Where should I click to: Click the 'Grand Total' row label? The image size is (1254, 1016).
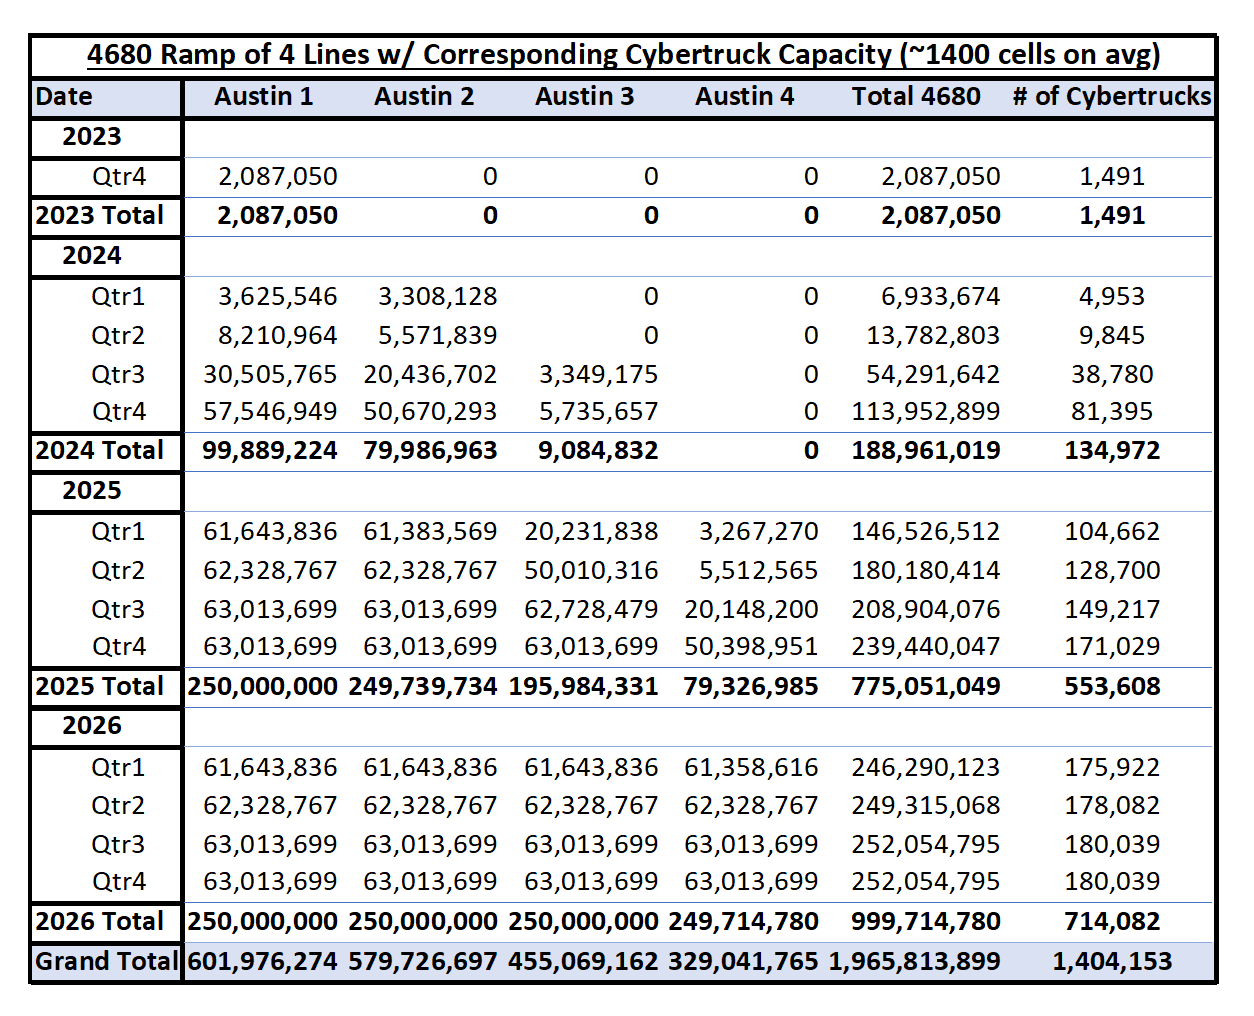point(107,962)
